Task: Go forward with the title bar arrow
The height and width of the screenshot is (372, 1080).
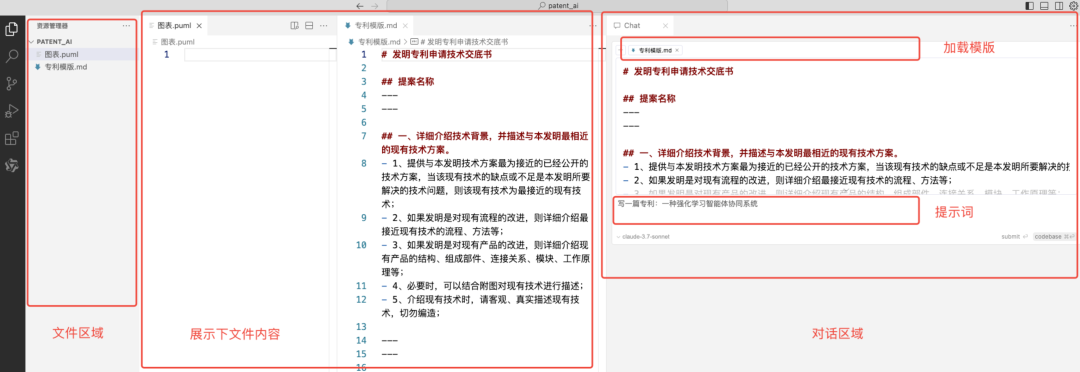Action: tap(374, 6)
